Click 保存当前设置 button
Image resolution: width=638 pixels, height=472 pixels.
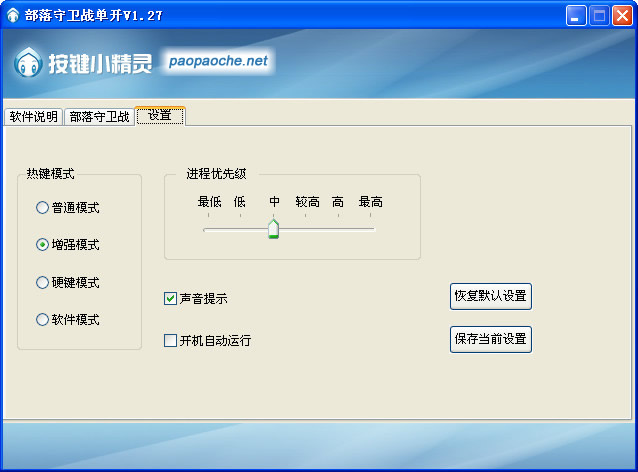[x=491, y=339]
